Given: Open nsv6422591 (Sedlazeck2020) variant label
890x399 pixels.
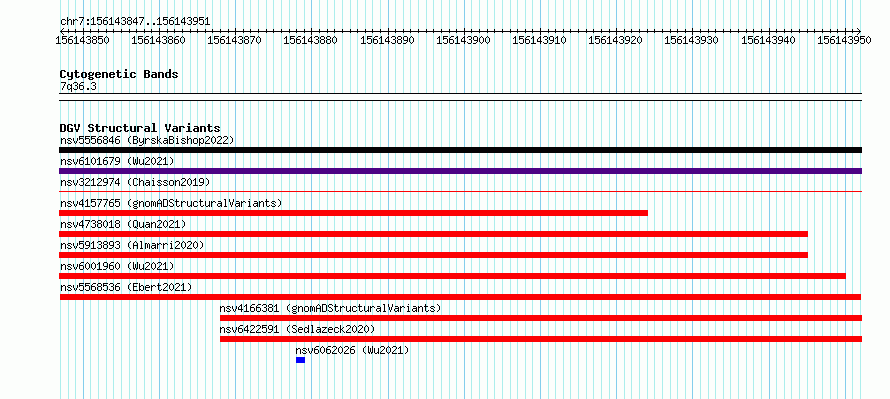Looking at the screenshot, I should pos(297,329).
